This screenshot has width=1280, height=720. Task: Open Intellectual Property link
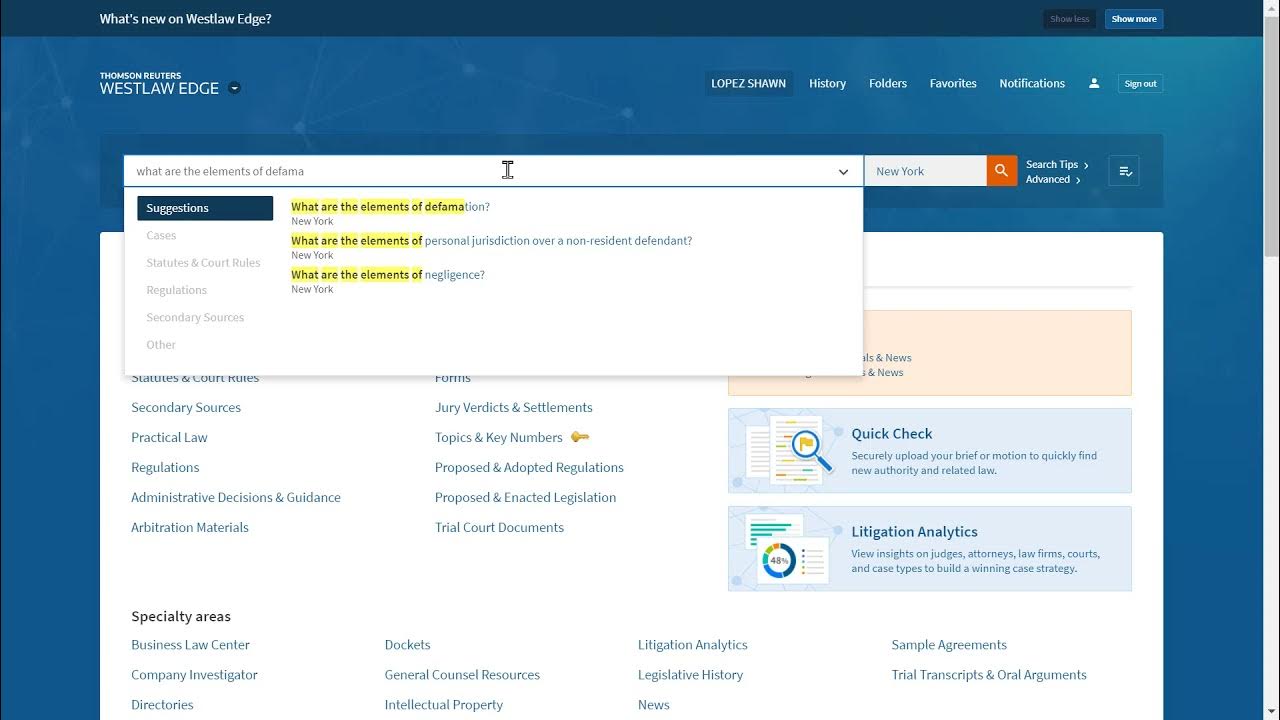(x=444, y=705)
